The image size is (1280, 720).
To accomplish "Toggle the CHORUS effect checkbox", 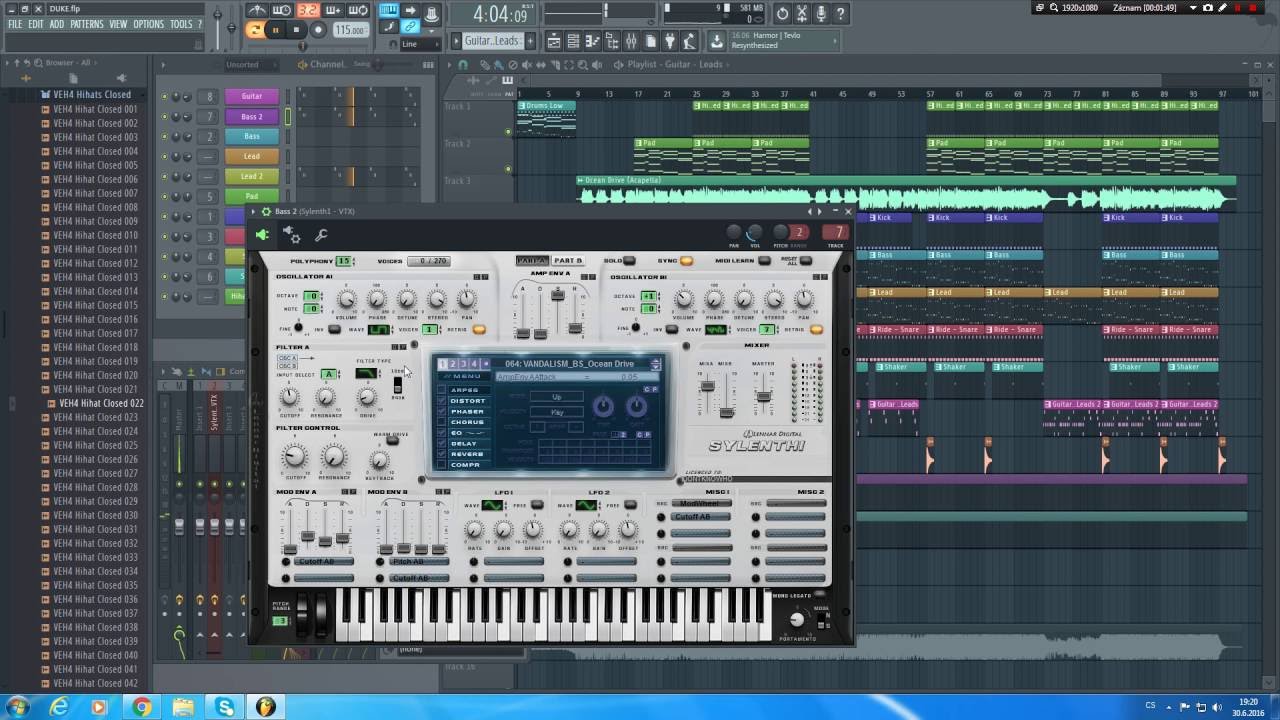I will tap(442, 422).
